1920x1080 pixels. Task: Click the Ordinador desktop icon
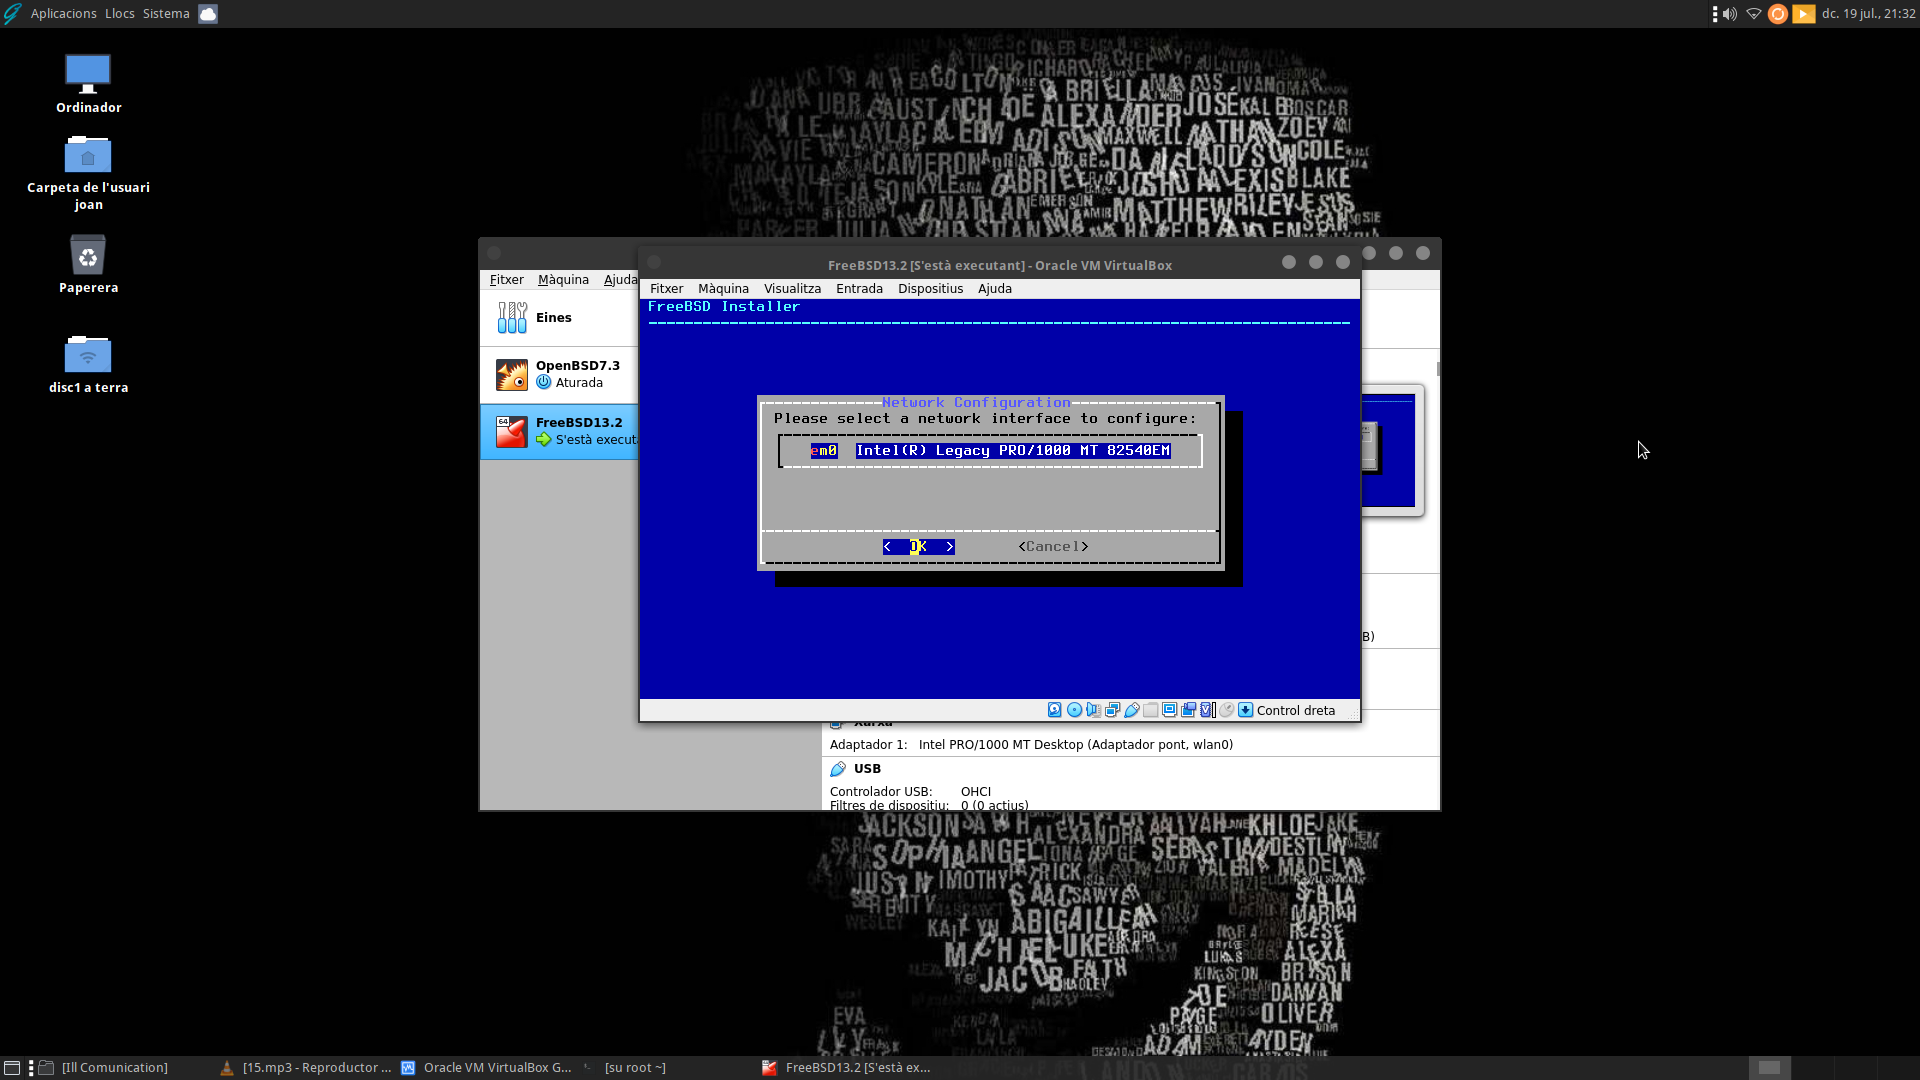(x=88, y=83)
